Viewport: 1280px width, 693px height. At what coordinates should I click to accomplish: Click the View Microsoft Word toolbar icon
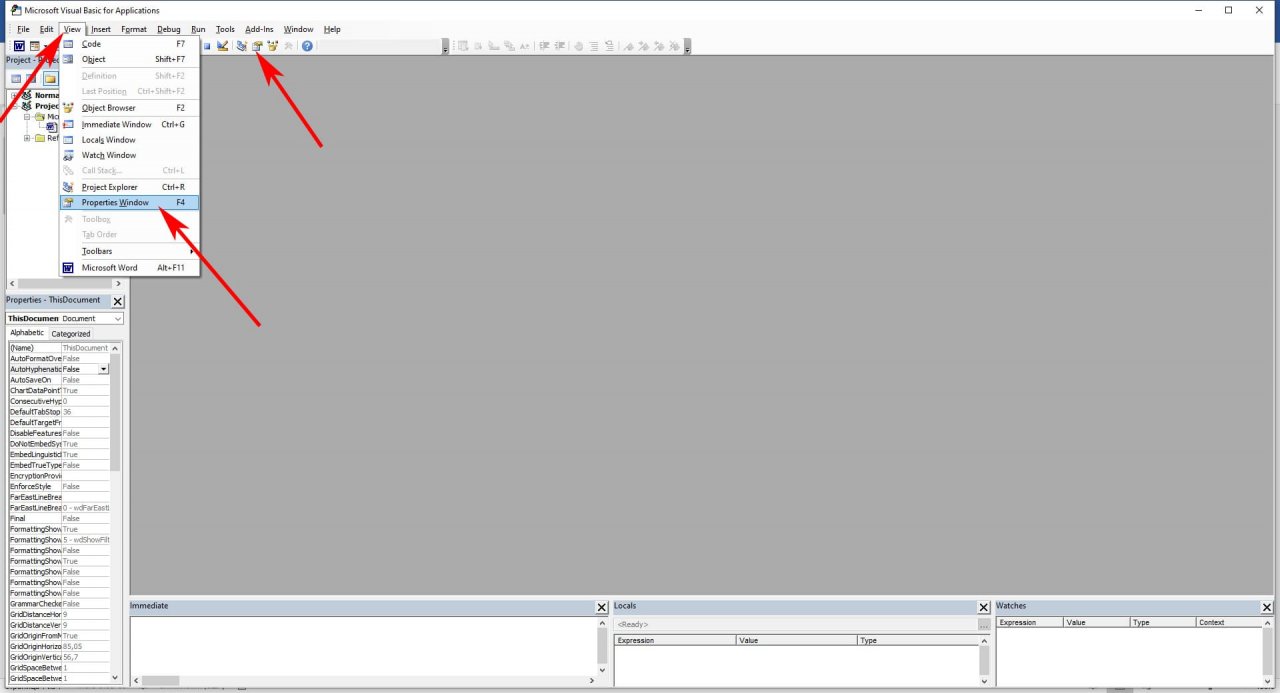point(19,46)
